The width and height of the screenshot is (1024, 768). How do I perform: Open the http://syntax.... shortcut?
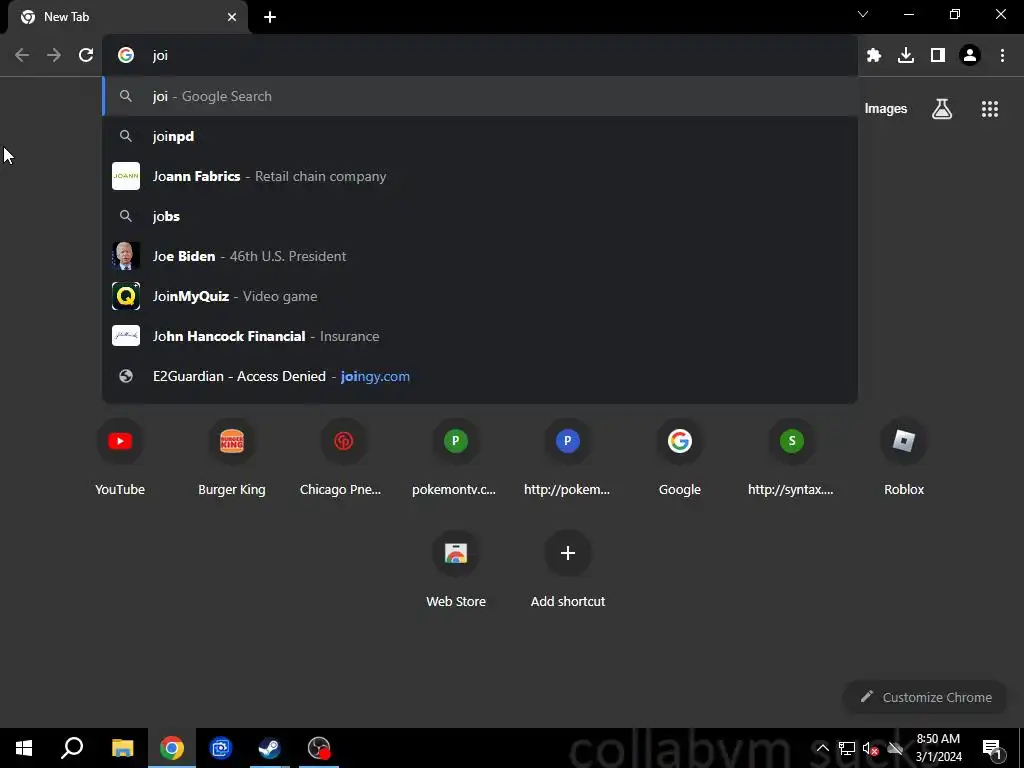792,458
